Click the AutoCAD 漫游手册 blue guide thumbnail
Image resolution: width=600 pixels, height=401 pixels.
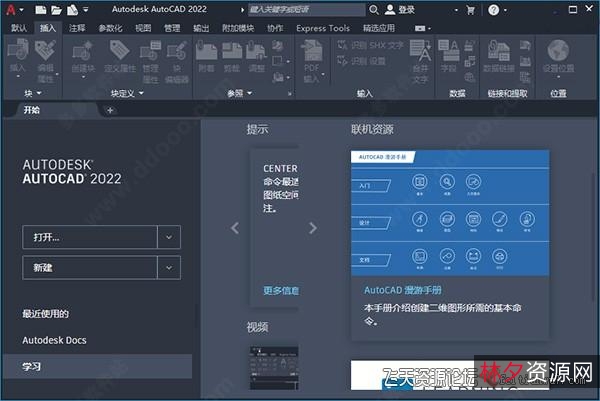[450, 213]
